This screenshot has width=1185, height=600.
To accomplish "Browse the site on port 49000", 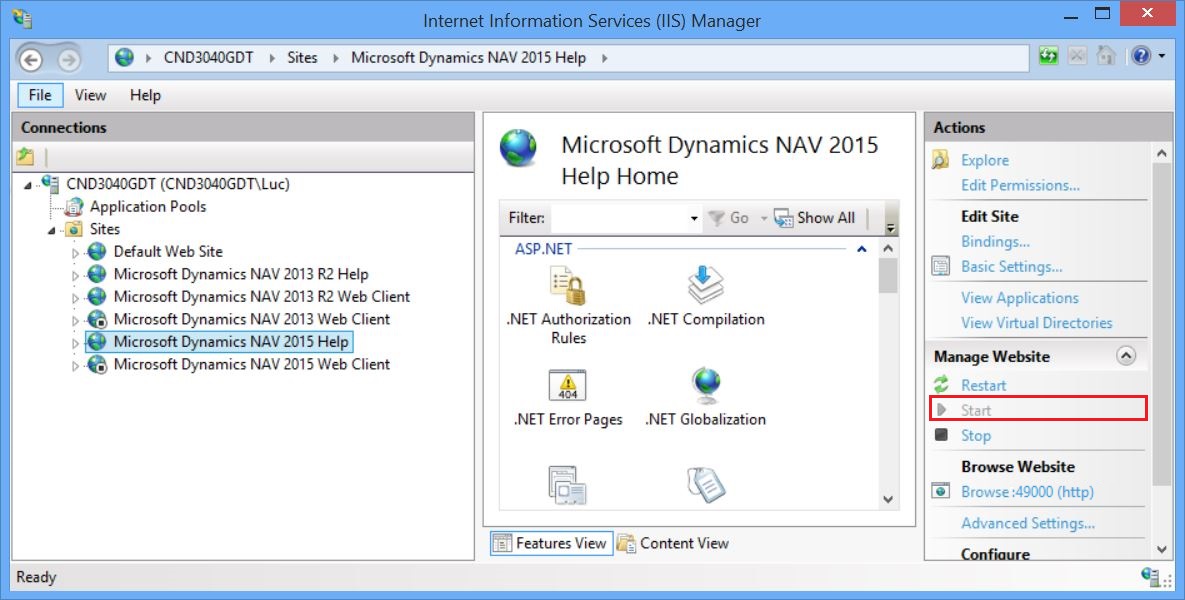I will point(1027,492).
